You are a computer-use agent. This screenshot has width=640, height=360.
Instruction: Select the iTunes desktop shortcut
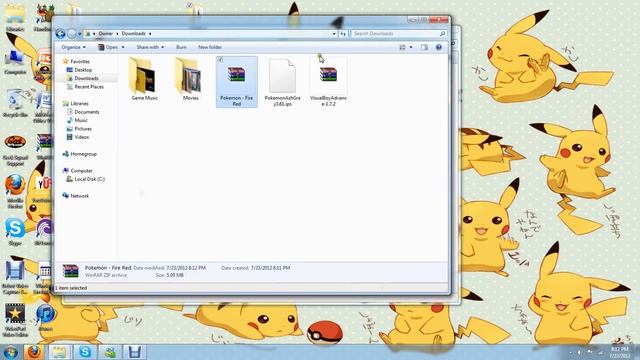[45, 317]
